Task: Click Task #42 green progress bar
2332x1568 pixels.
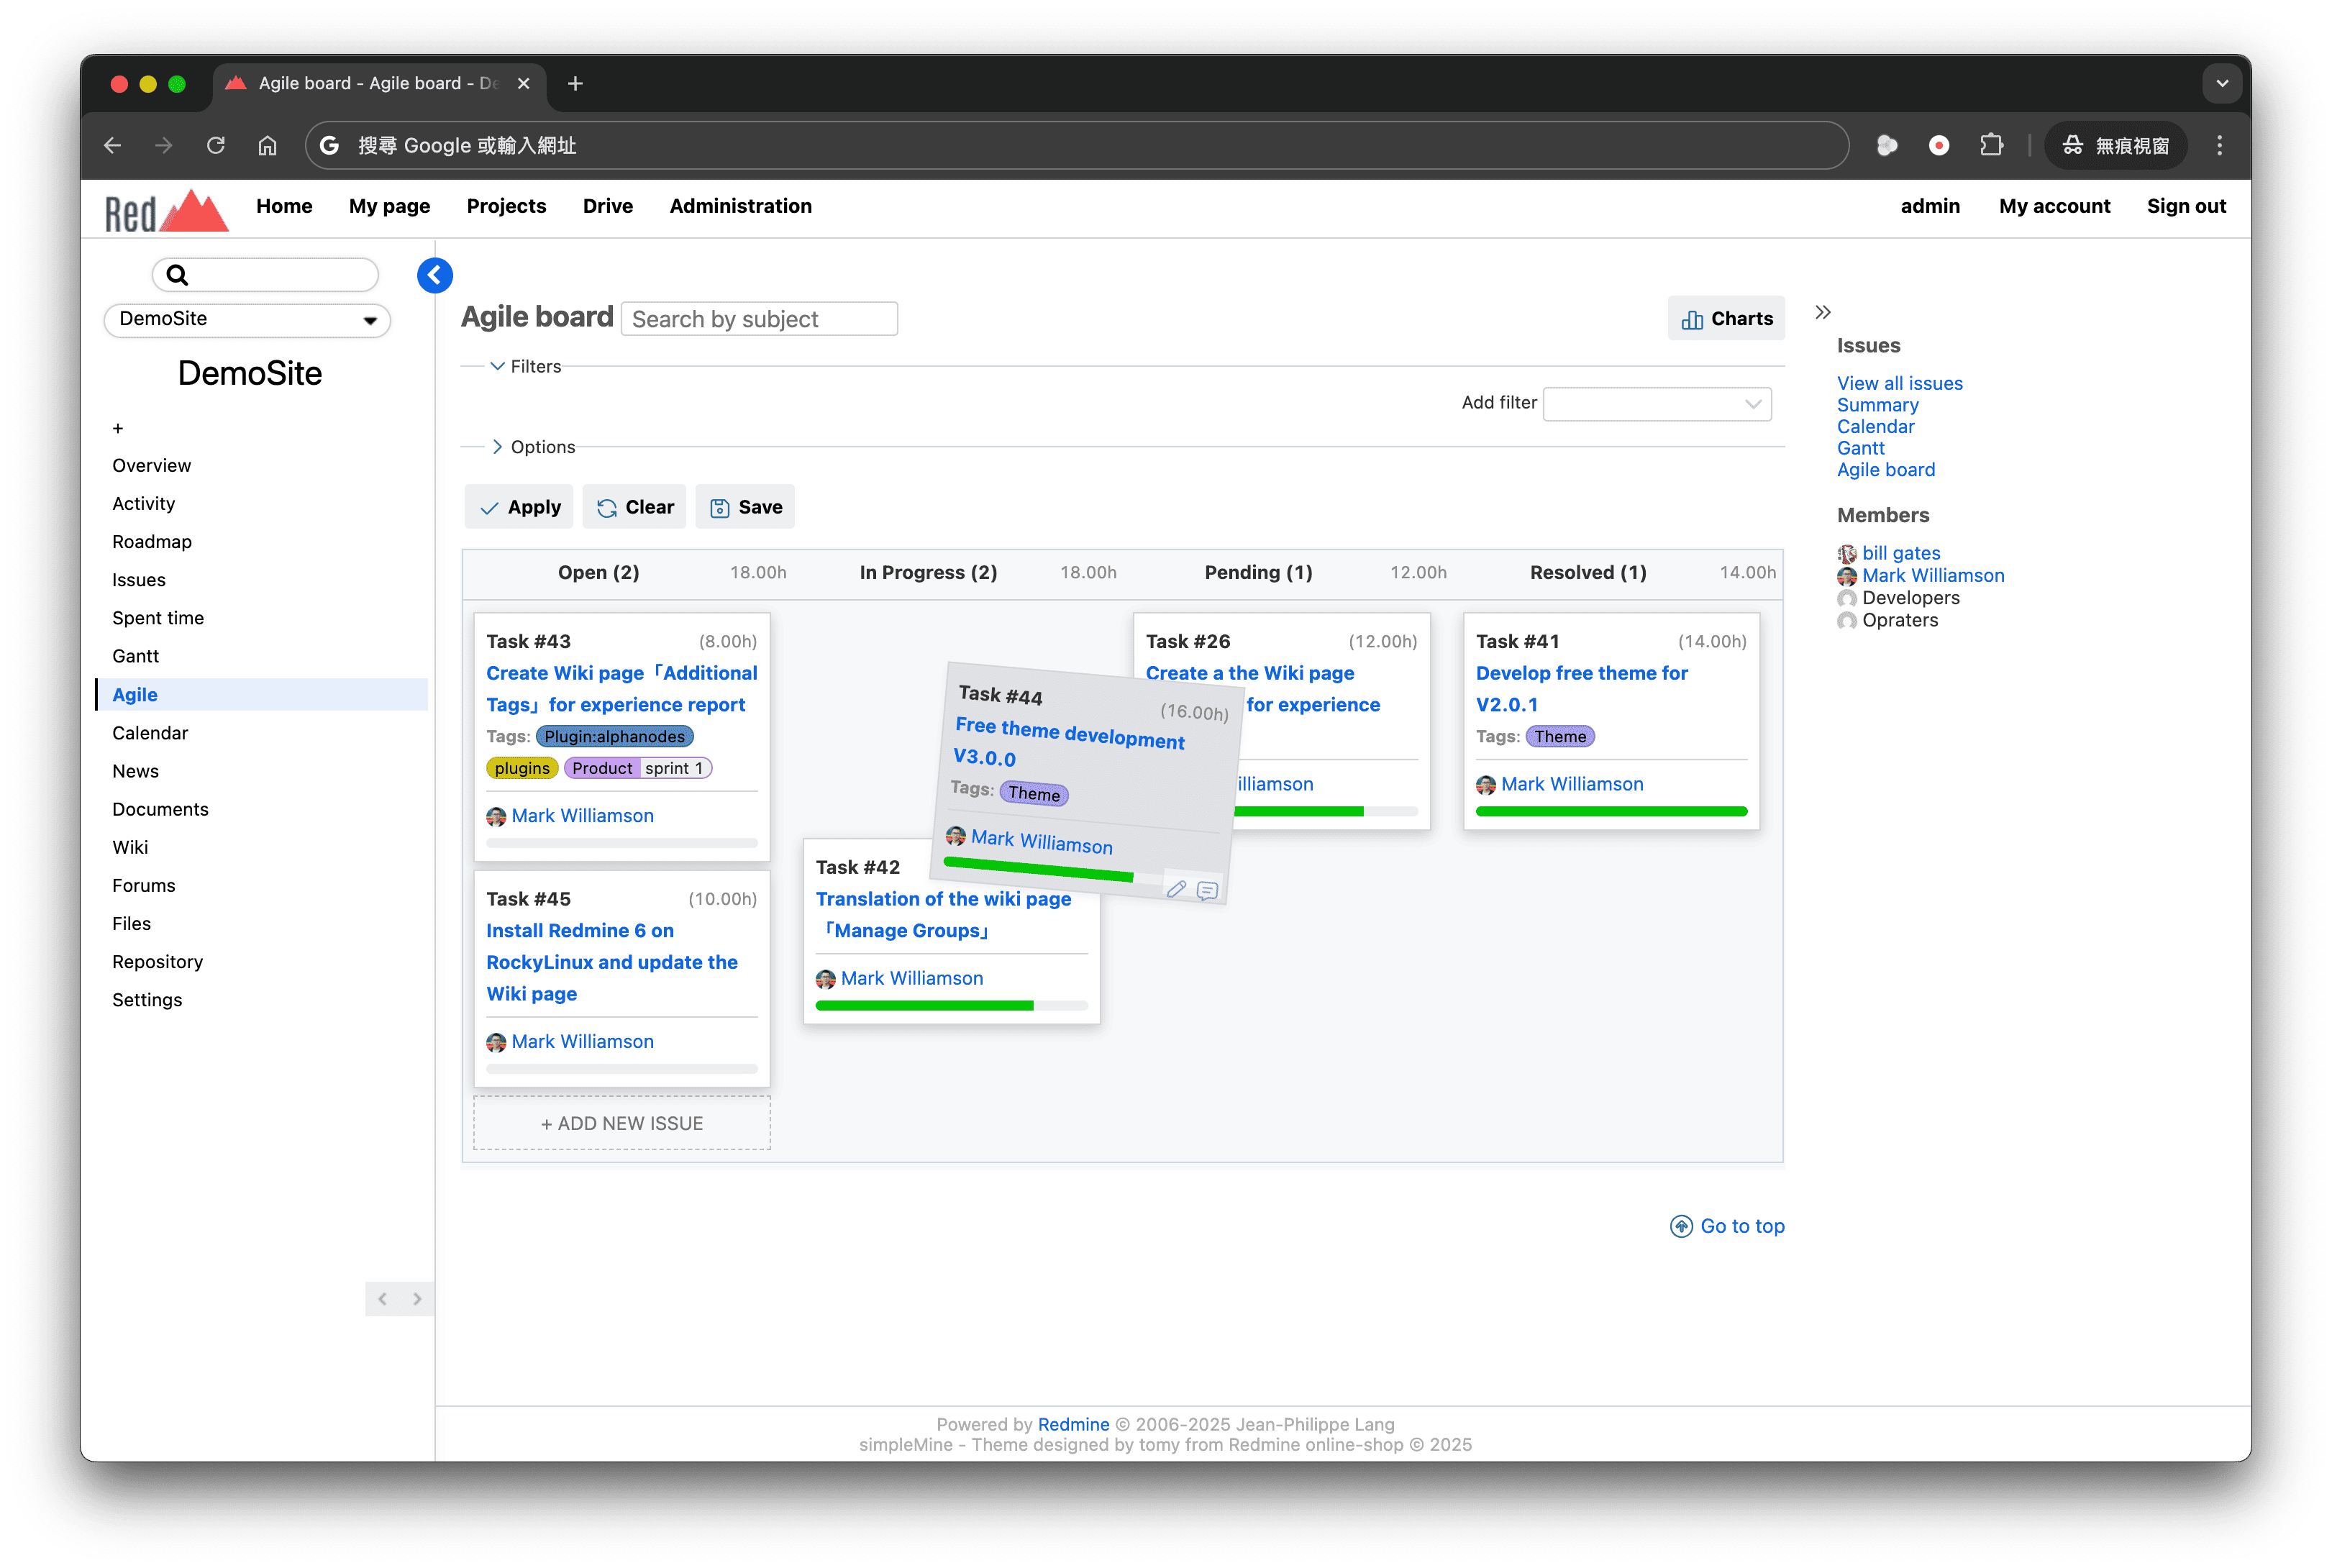Action: coord(924,1005)
